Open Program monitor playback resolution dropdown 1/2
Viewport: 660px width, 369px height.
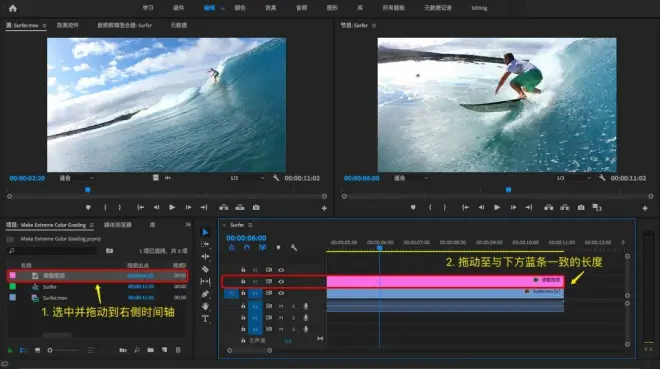pyautogui.click(x=574, y=178)
